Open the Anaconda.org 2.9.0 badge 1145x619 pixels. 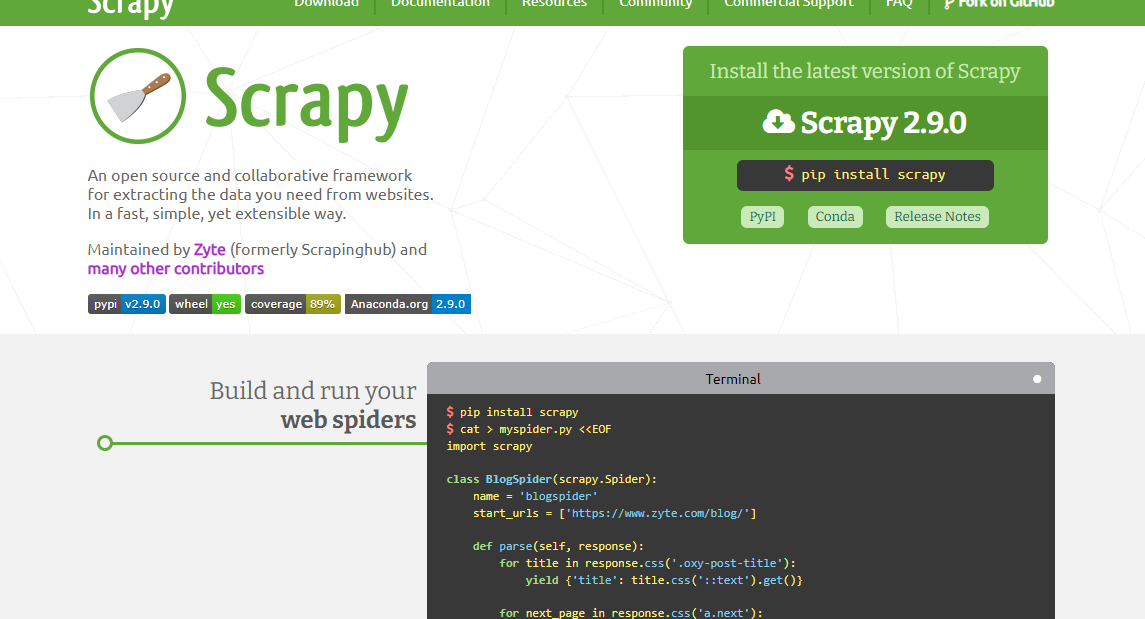click(x=407, y=304)
